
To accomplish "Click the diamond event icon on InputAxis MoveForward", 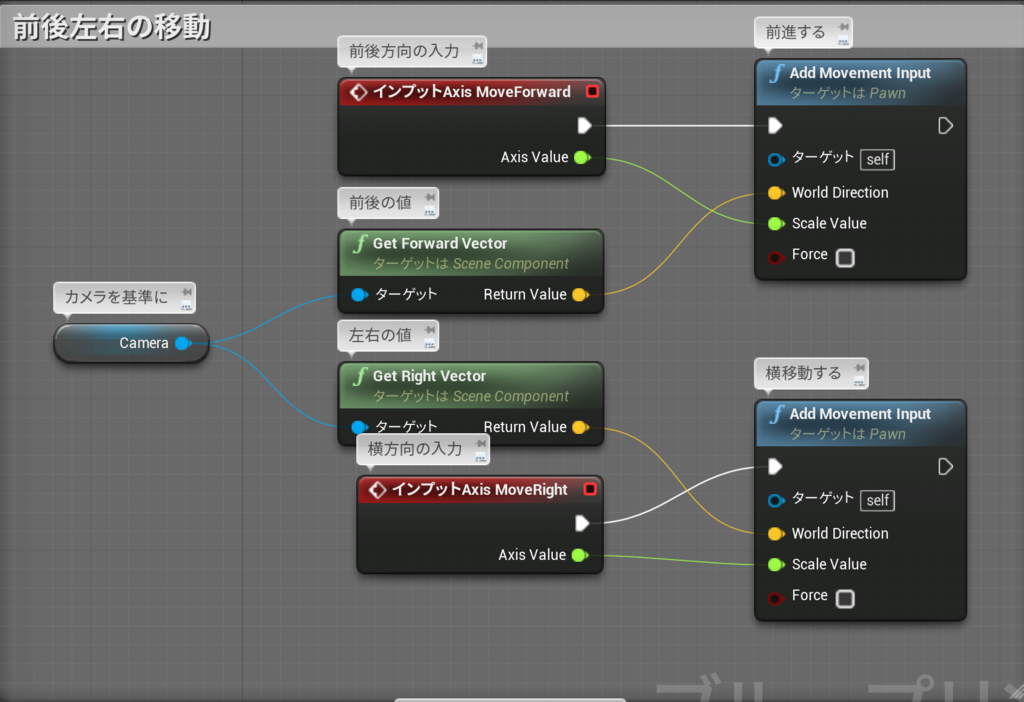I will (359, 92).
